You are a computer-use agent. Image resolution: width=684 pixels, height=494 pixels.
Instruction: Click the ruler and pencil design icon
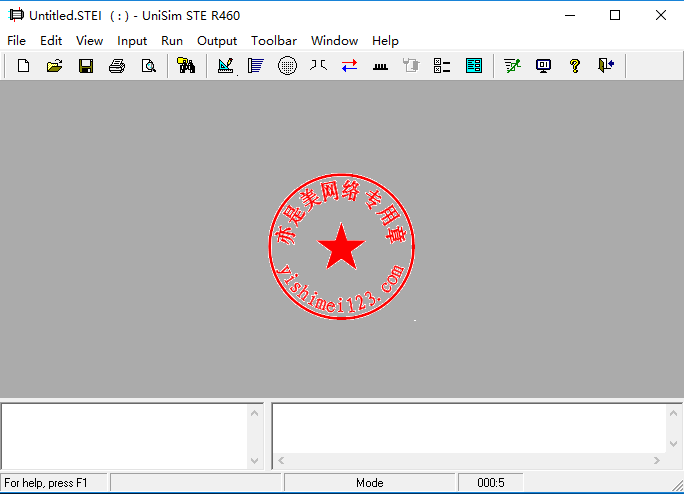226,66
